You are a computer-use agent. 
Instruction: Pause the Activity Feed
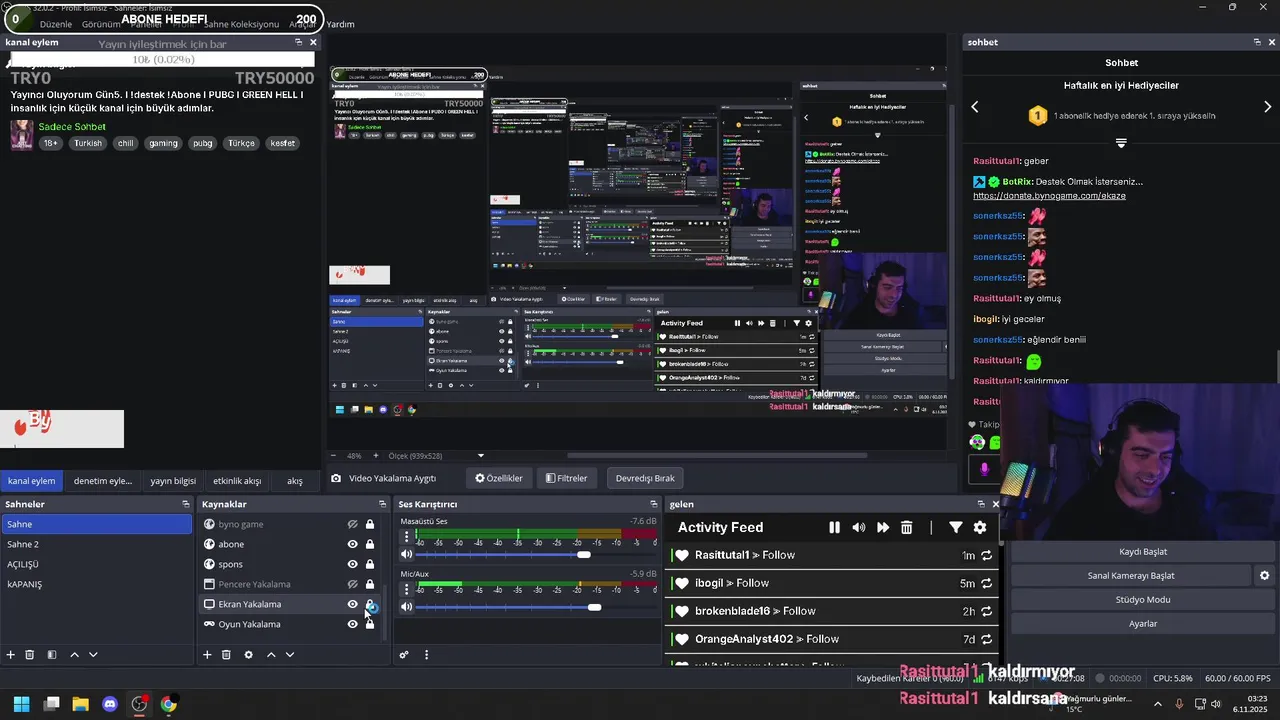[834, 528]
